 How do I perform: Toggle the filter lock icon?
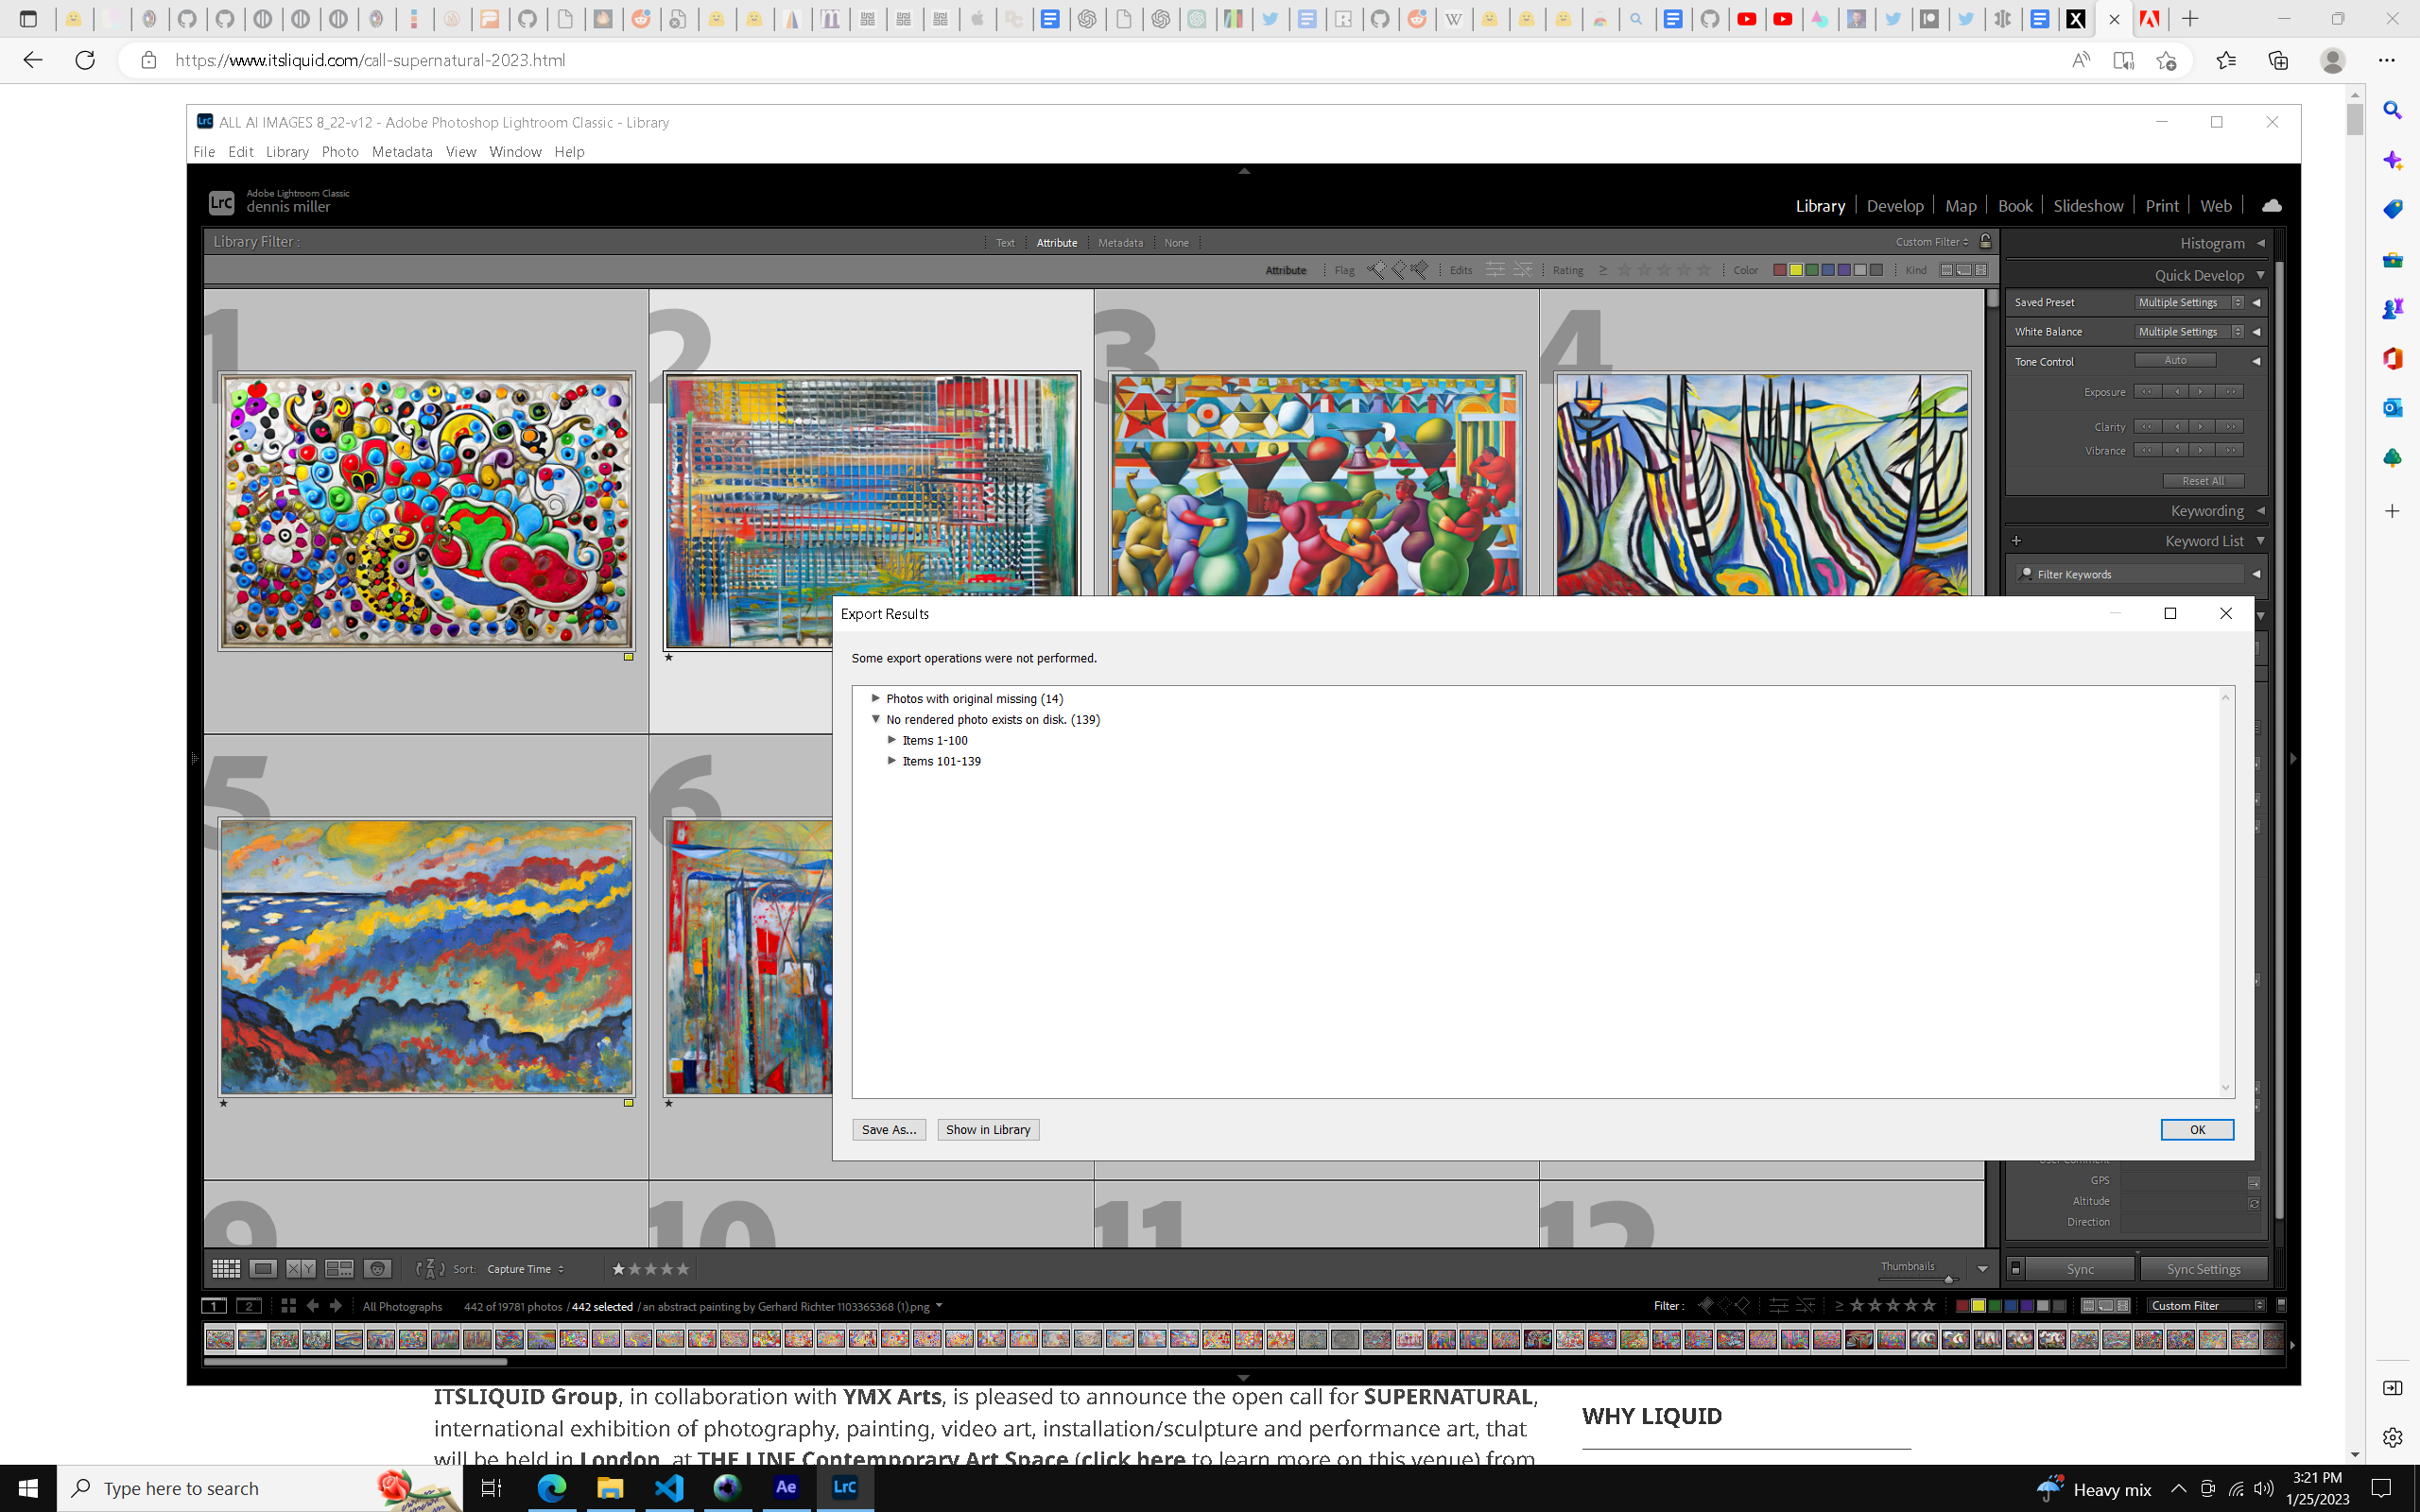[1985, 241]
